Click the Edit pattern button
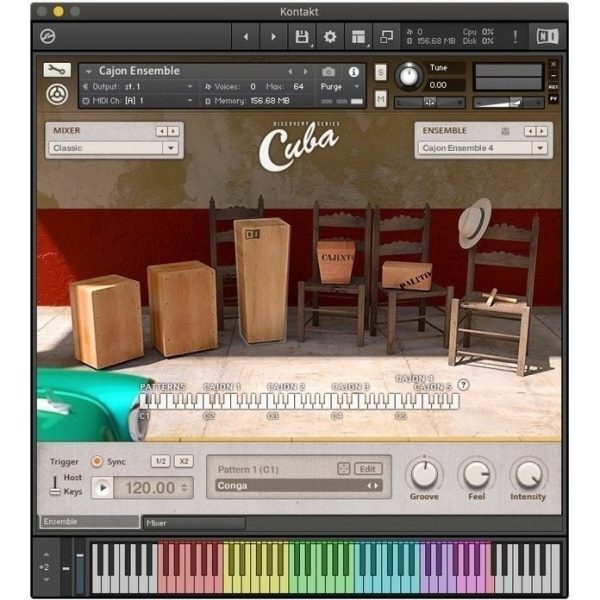The image size is (600, 600). coord(367,469)
